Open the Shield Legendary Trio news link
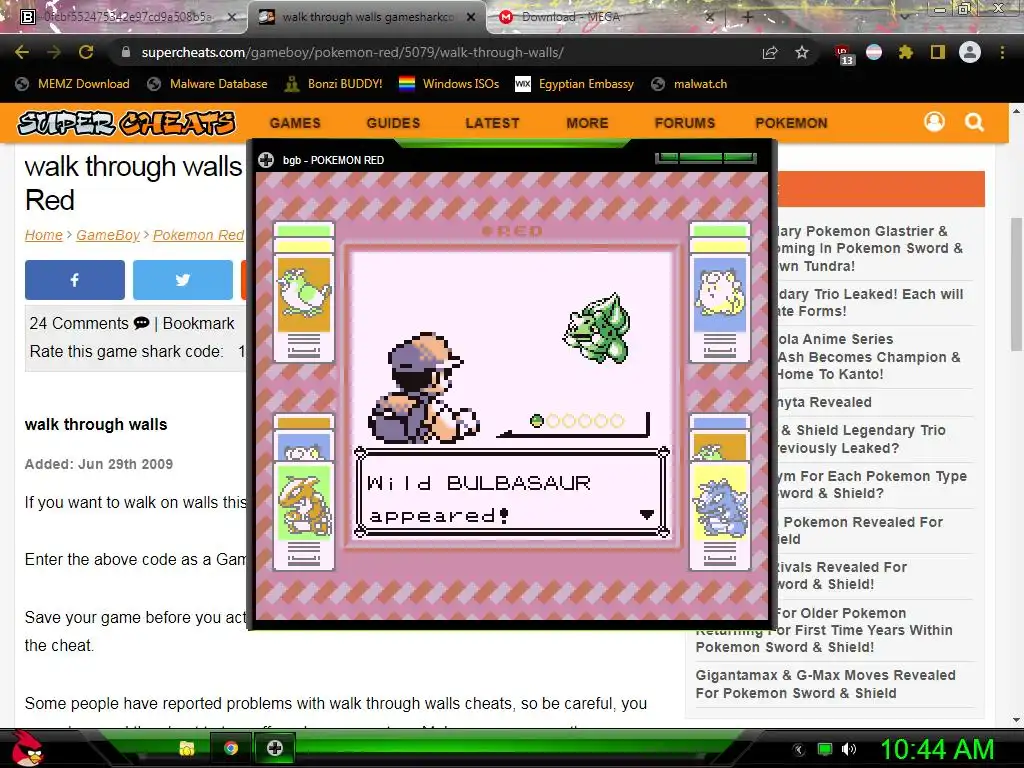This screenshot has height=768, width=1024. point(863,439)
